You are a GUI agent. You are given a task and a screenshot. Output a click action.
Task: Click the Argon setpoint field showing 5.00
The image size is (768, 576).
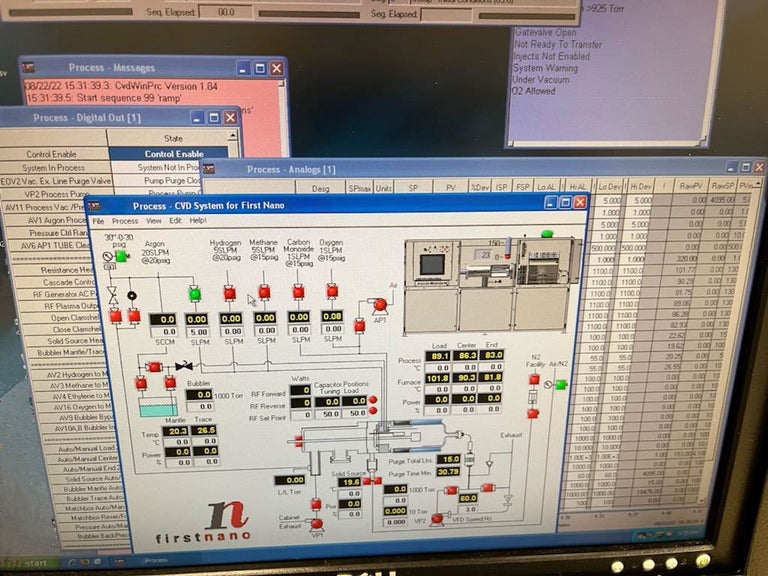pyautogui.click(x=197, y=332)
